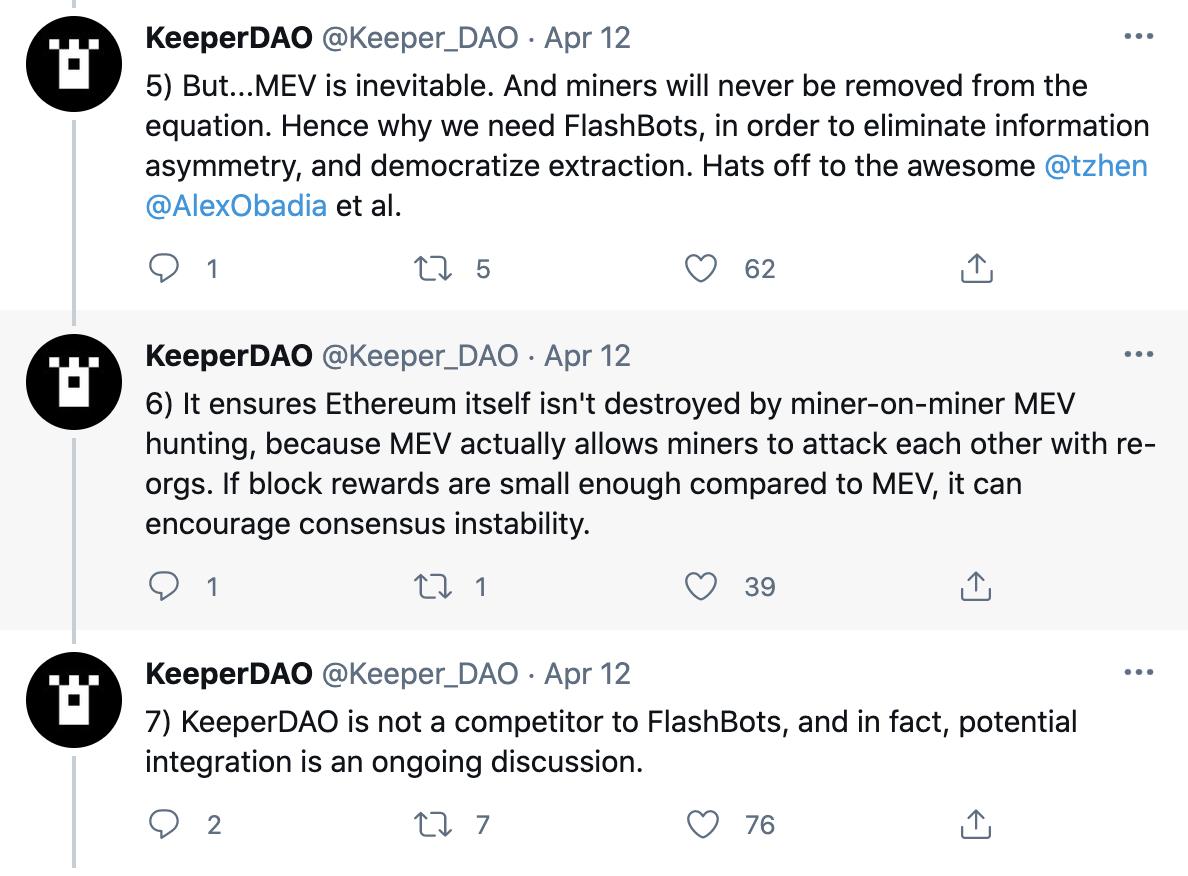Like the tweet with 76 likes
1188x876 pixels.
tap(703, 824)
